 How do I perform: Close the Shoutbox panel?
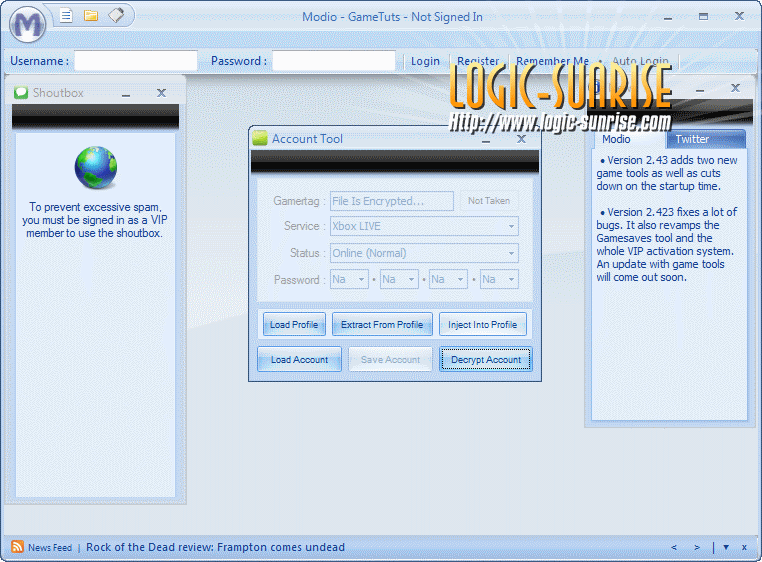161,92
